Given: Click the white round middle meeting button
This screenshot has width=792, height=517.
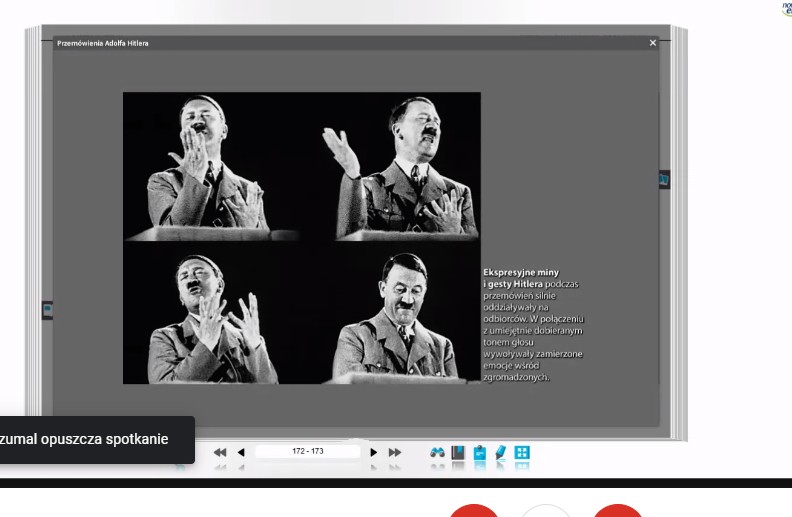Looking at the screenshot, I should (546, 510).
